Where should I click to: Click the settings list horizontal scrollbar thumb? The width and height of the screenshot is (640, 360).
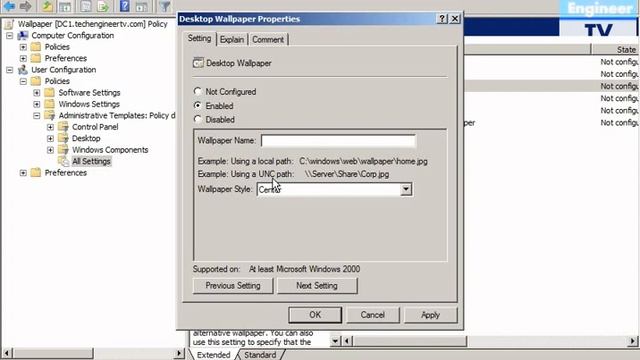409,340
